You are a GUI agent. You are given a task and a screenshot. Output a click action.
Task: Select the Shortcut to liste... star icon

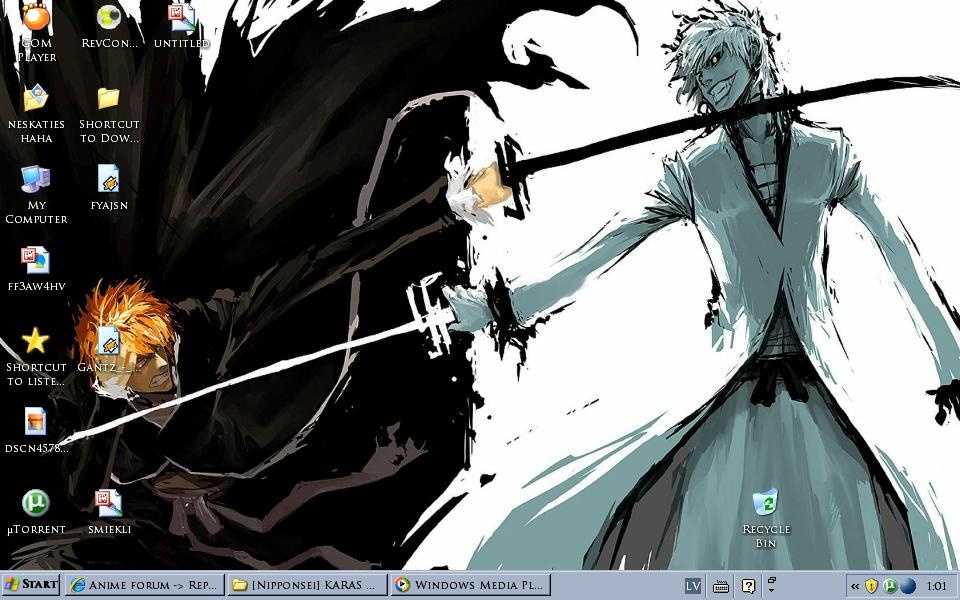pos(36,340)
